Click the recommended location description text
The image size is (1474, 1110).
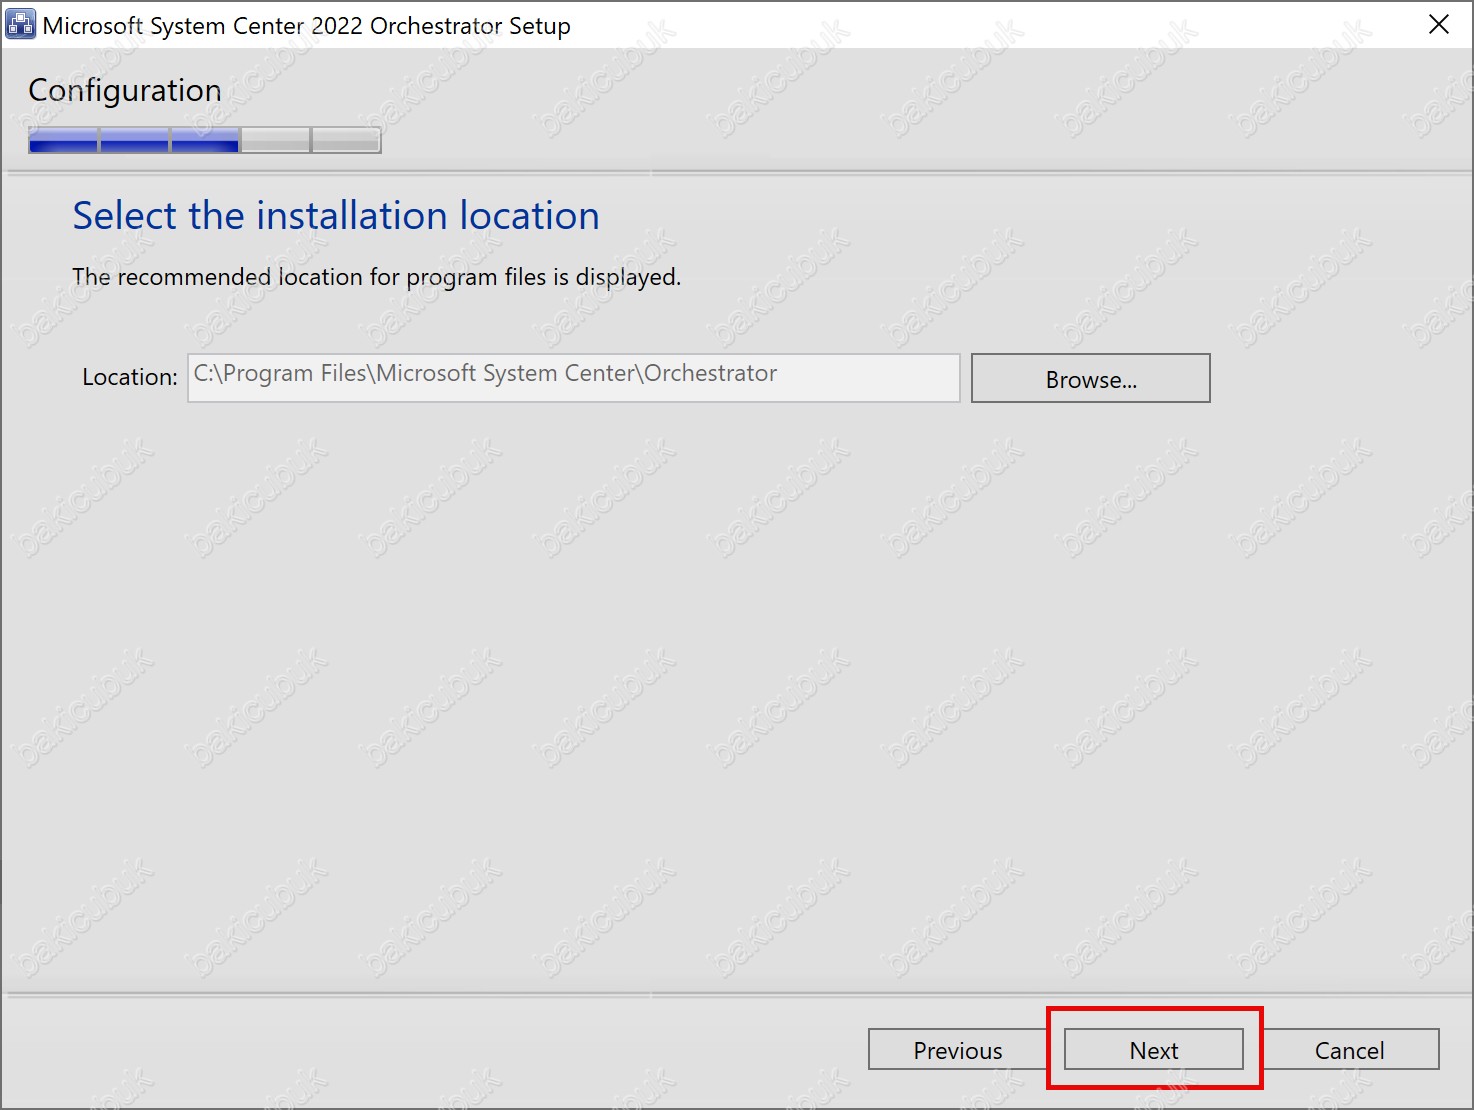(x=376, y=277)
